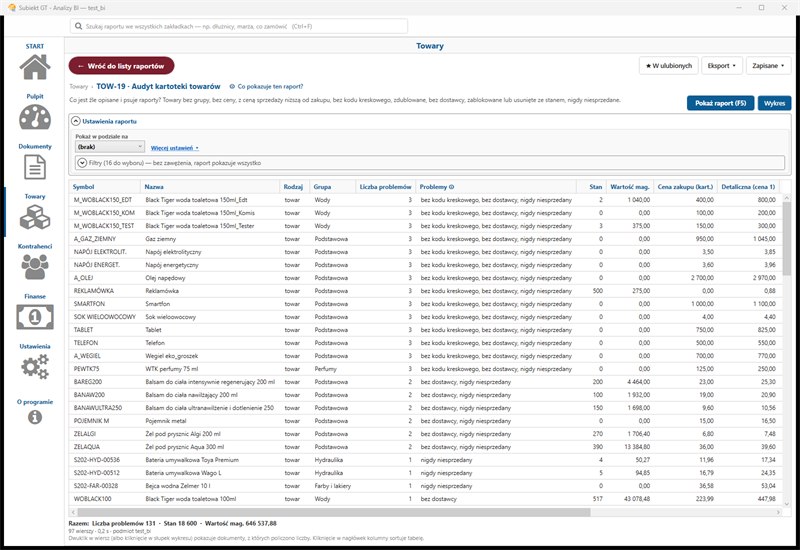Sort by Symbol column header
The width and height of the screenshot is (800, 550).
105,187
